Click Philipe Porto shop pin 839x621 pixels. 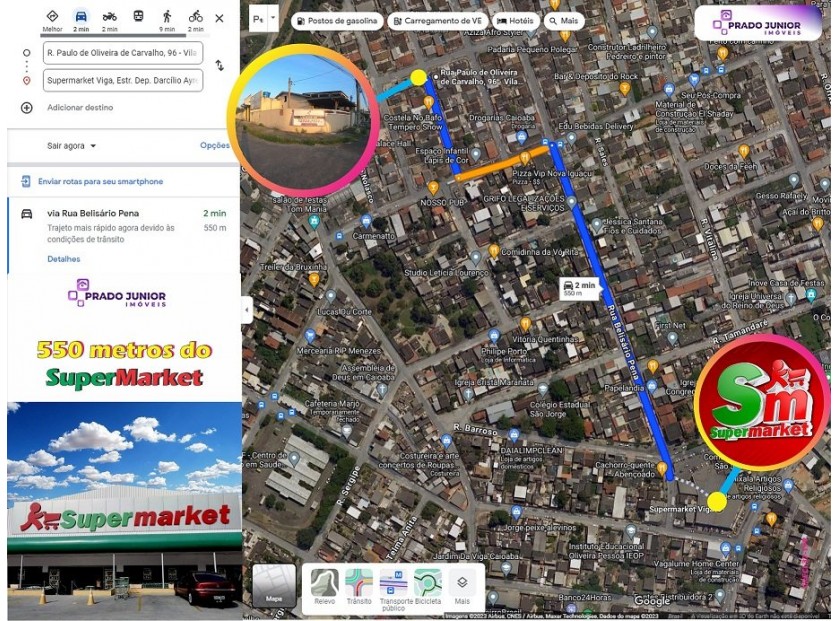tap(493, 336)
